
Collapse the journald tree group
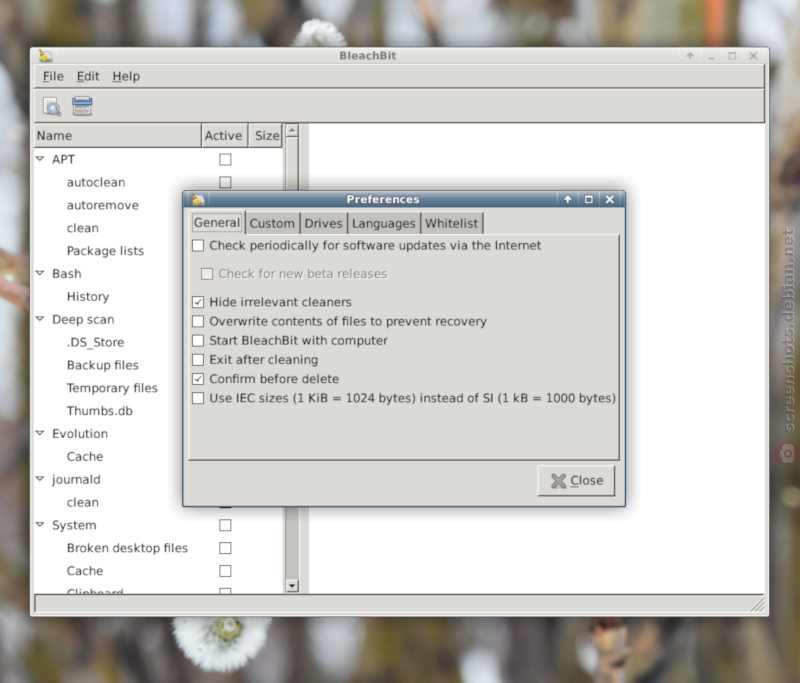pos(40,479)
